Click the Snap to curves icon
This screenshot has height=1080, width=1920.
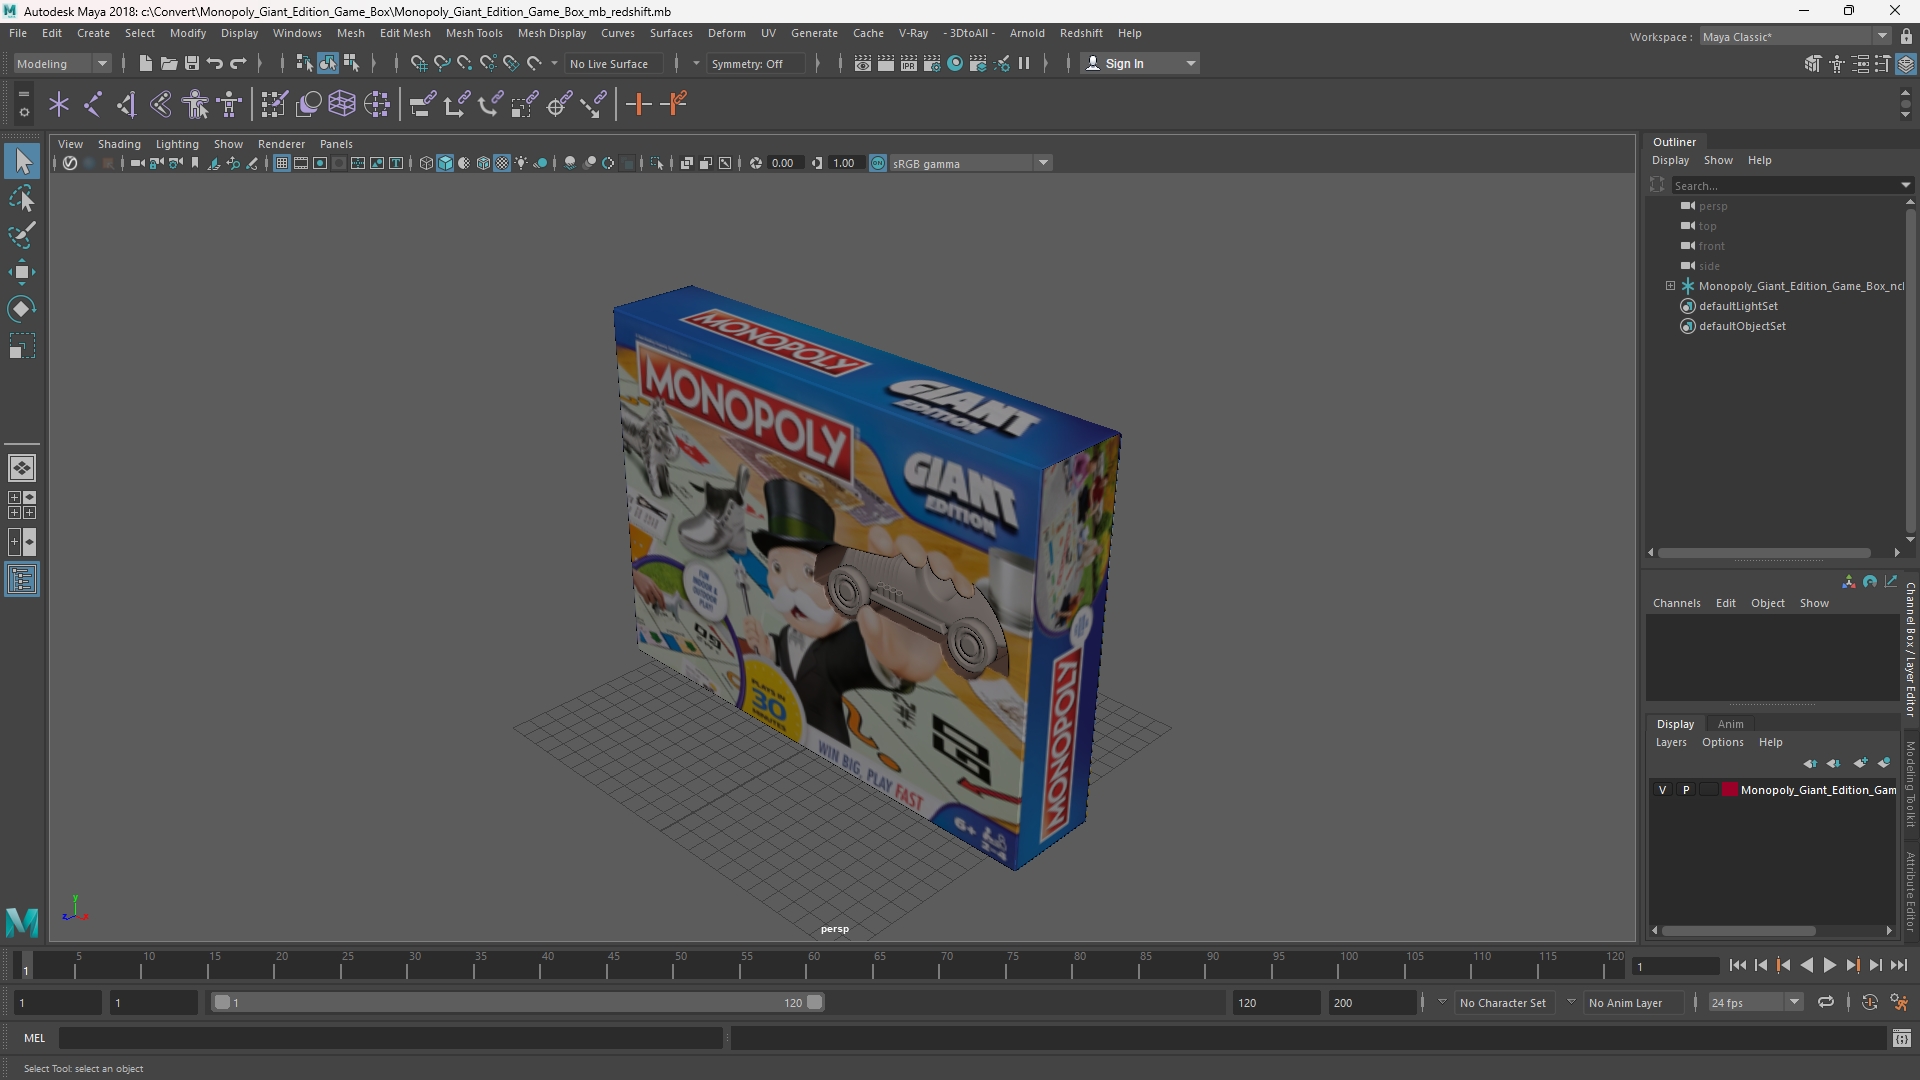pyautogui.click(x=442, y=63)
